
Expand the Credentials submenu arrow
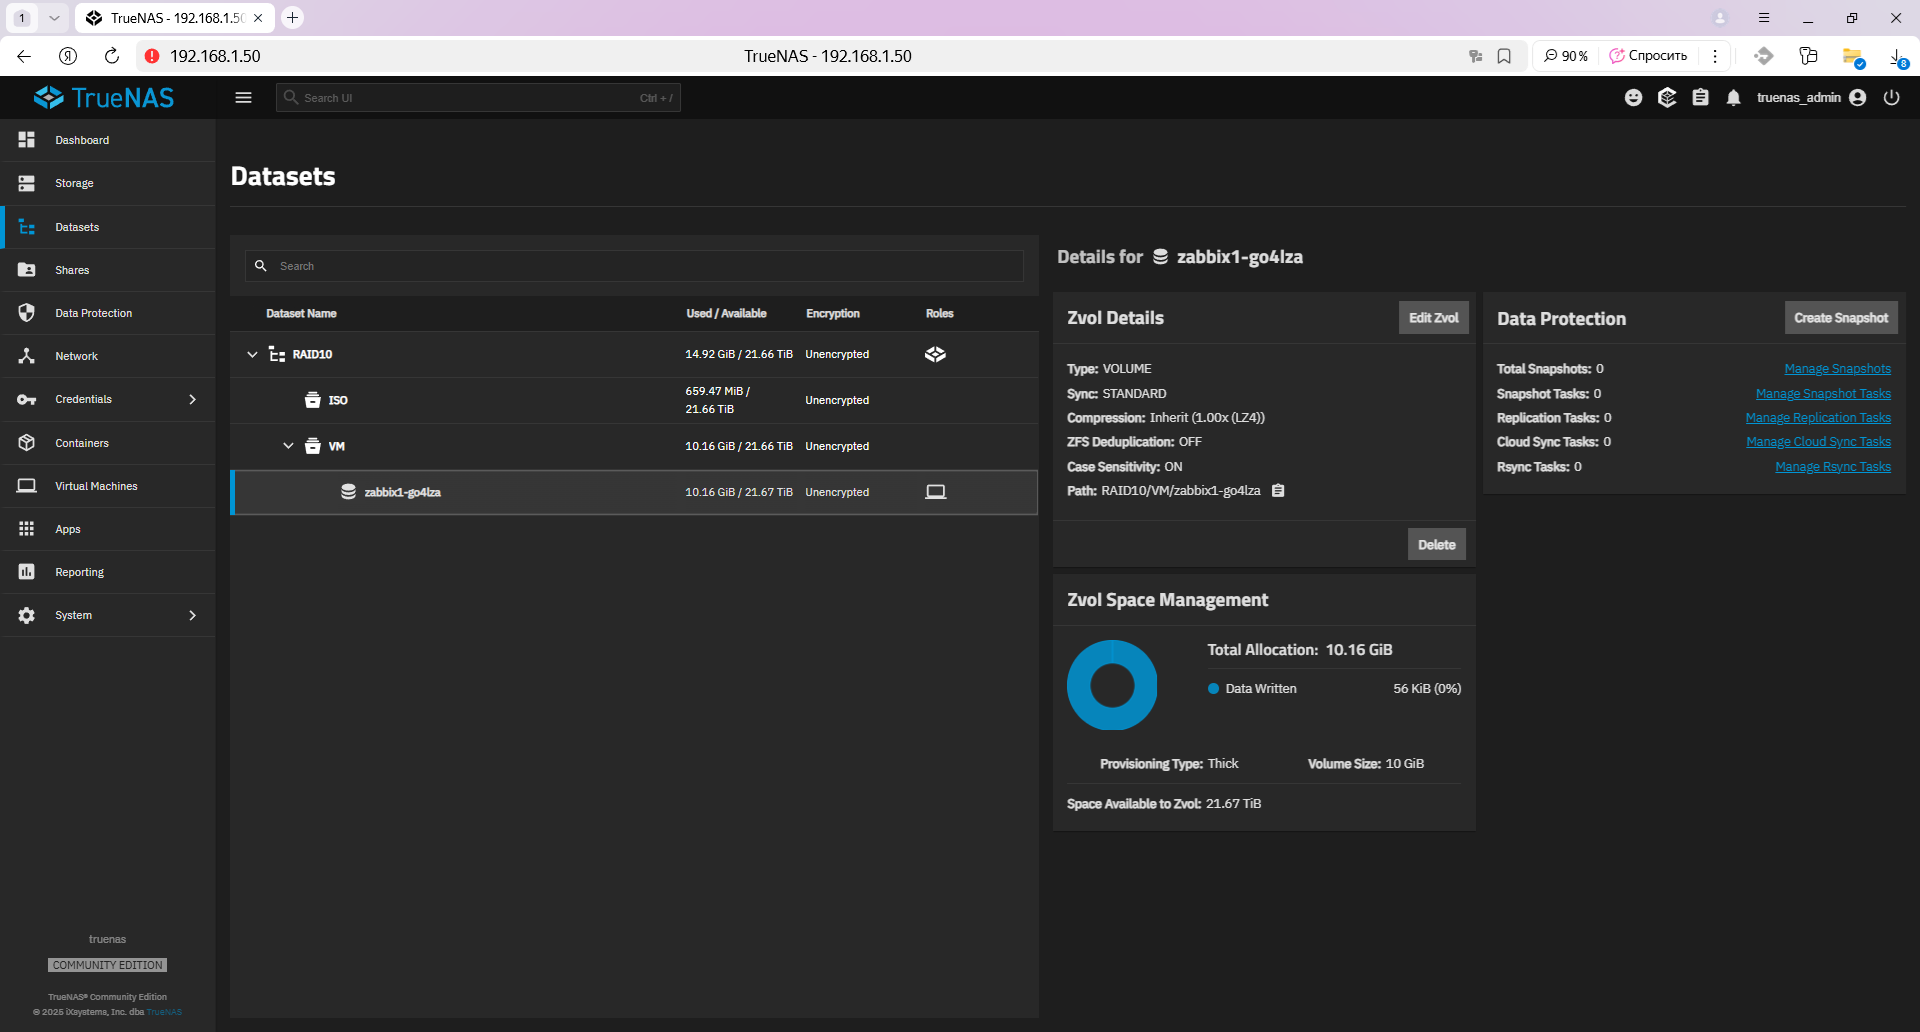(x=192, y=399)
